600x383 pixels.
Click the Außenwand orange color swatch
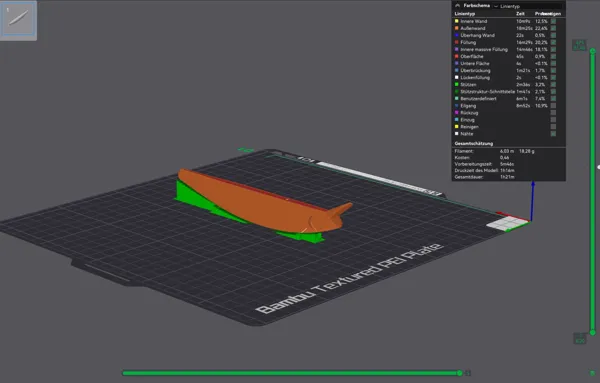pos(457,28)
